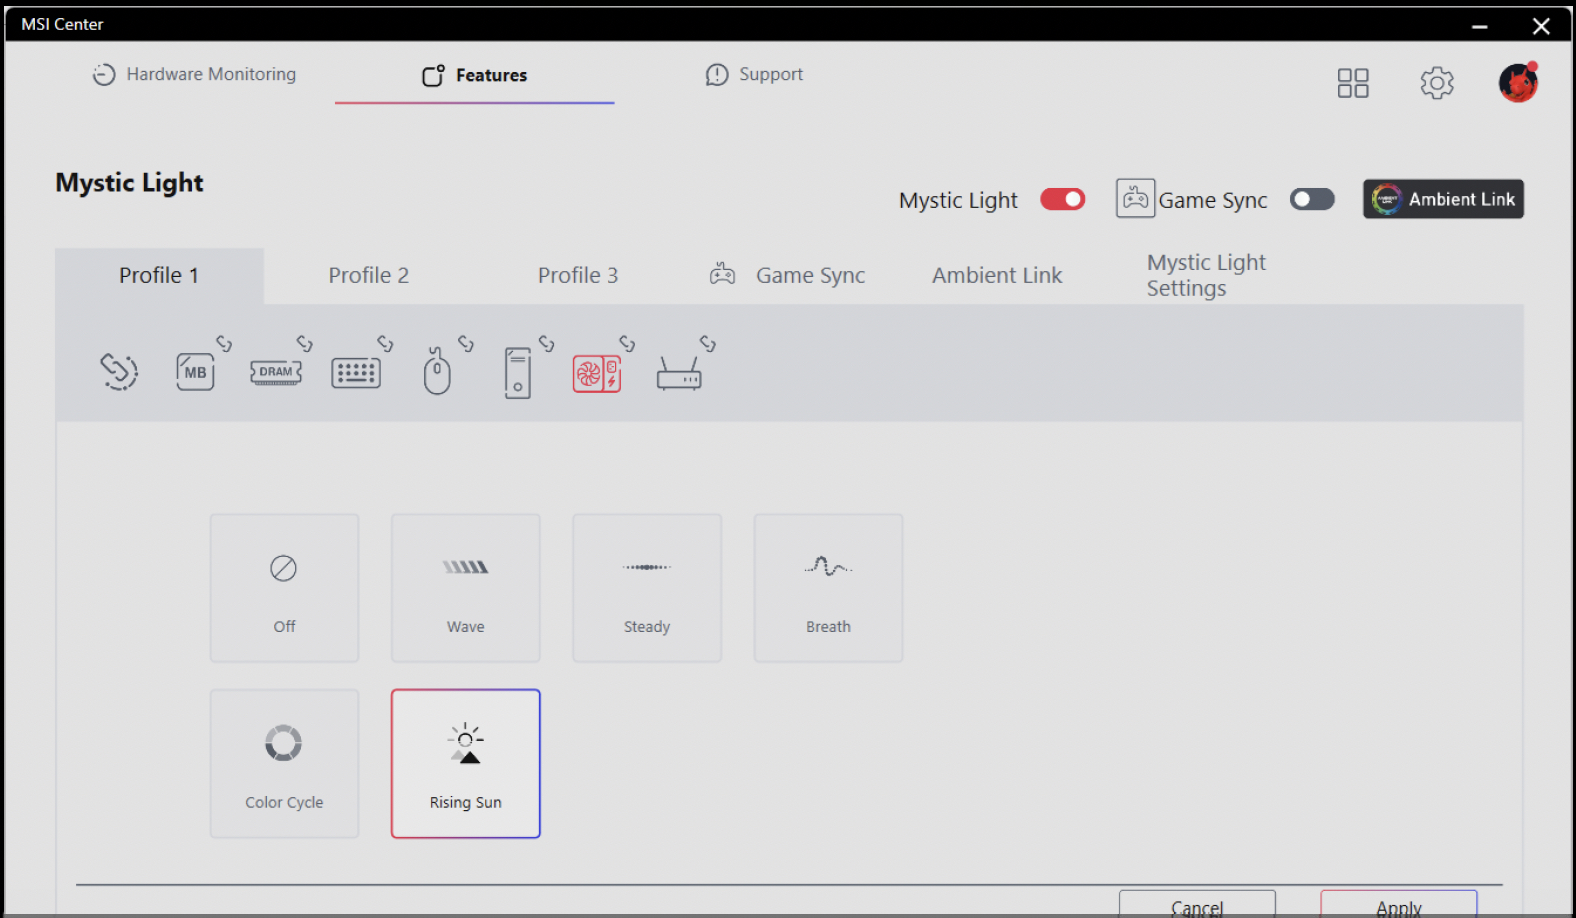Image resolution: width=1576 pixels, height=918 pixels.
Task: Open the Support tab
Action: click(754, 74)
